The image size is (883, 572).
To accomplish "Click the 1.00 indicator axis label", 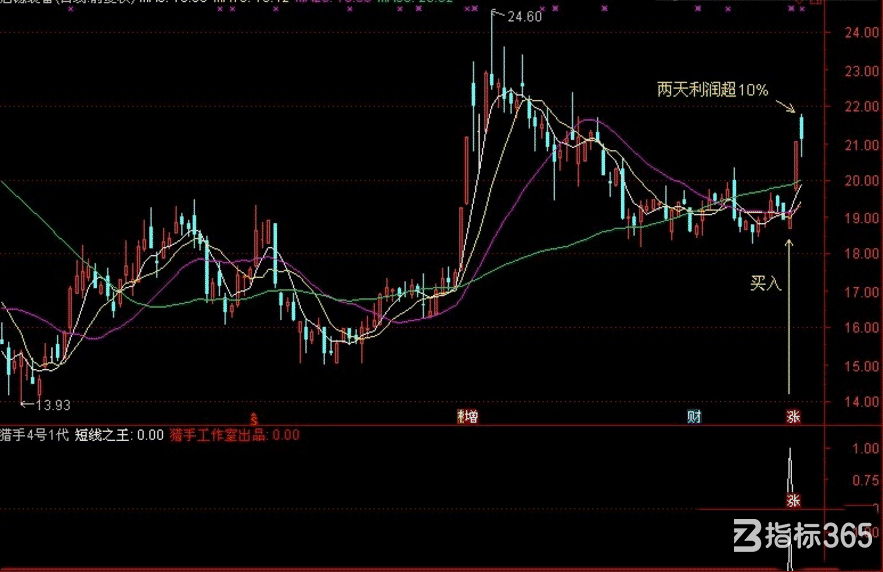I will pyautogui.click(x=866, y=449).
